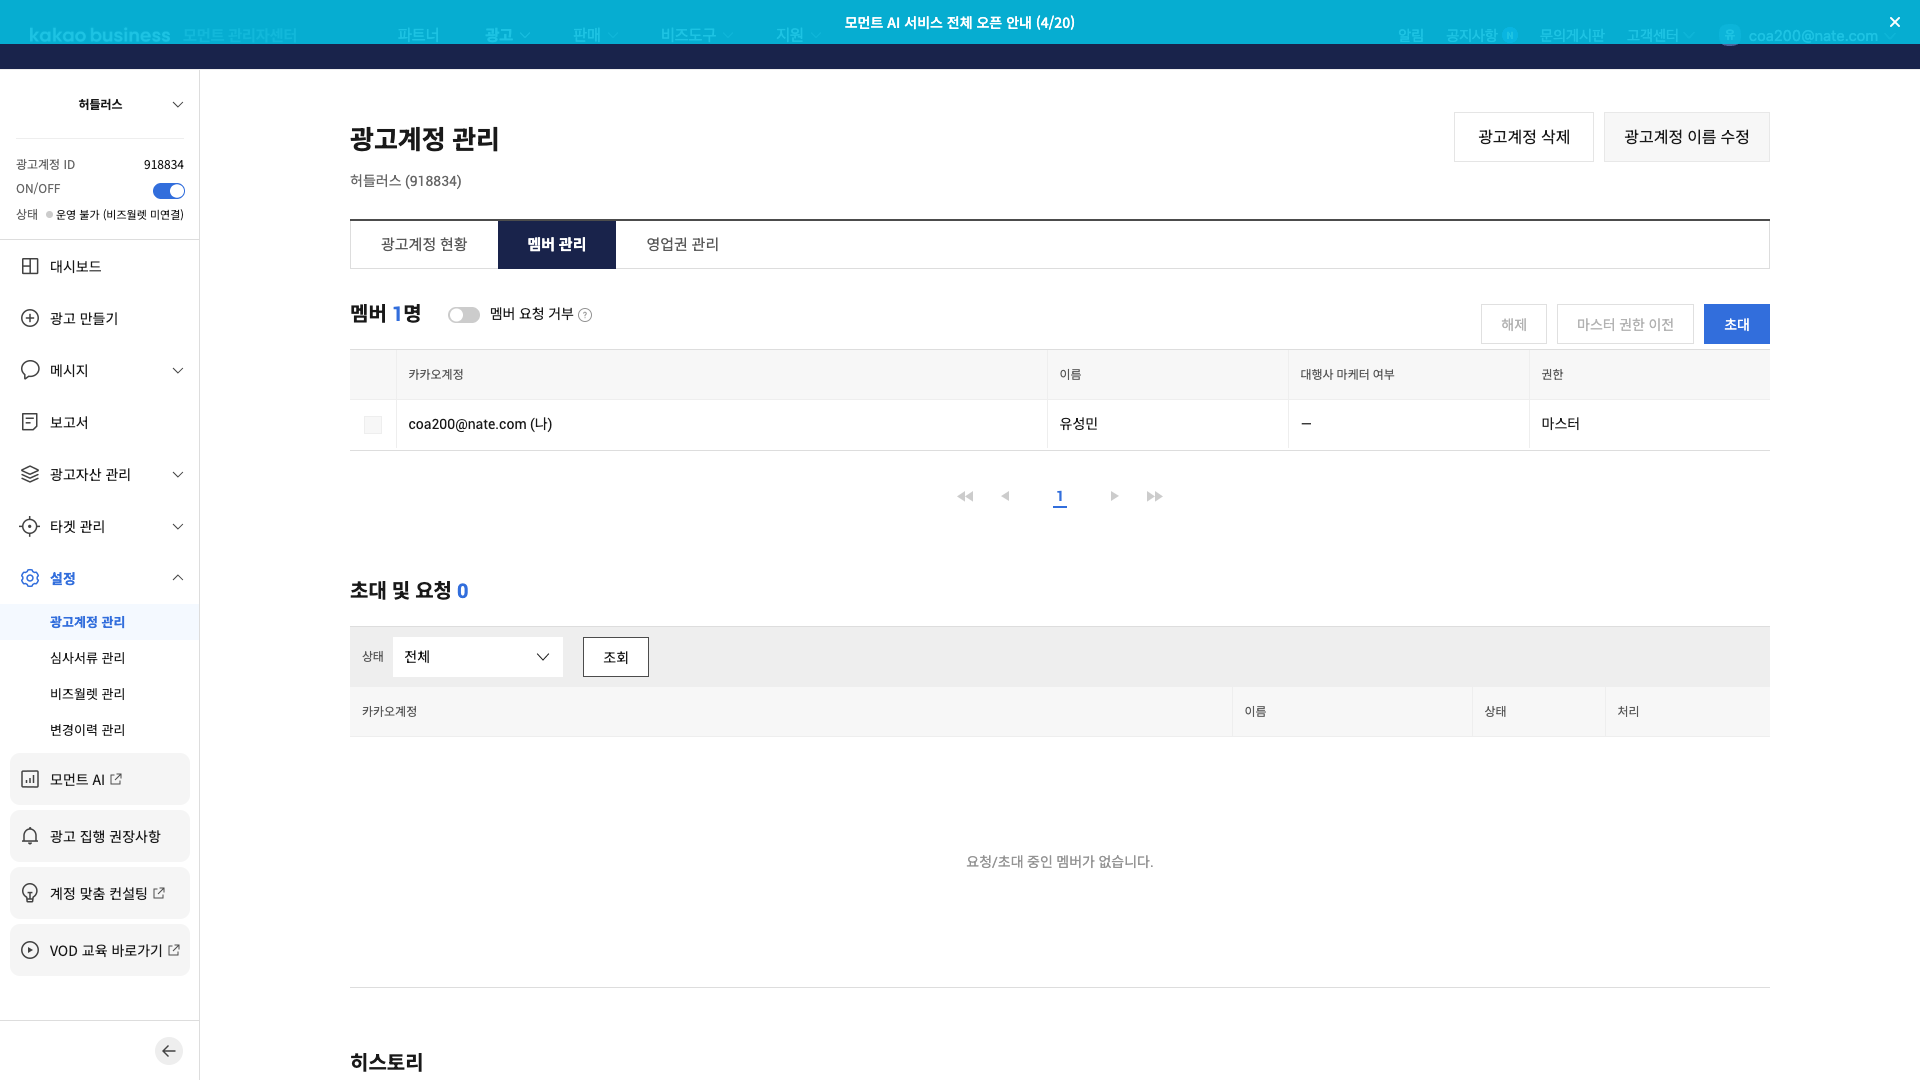Expand the 타겟 관리 menu chevron

pos(178,526)
